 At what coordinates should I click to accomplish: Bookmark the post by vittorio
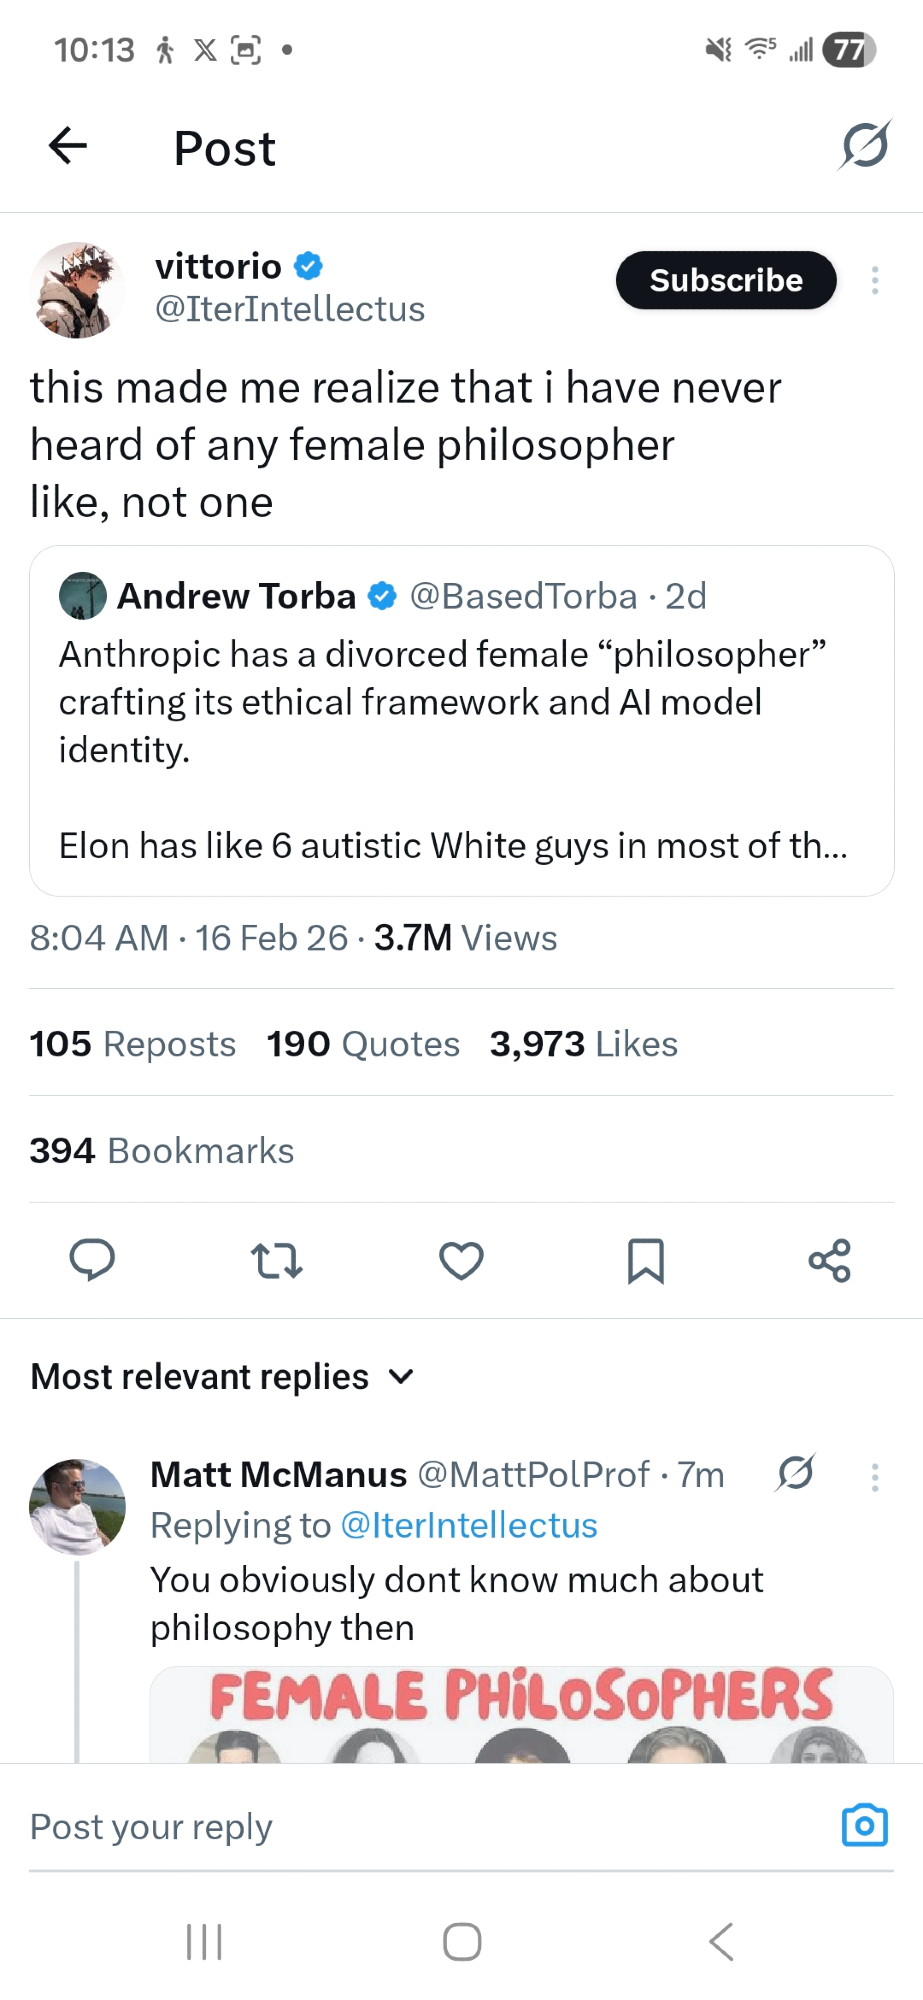tap(645, 1260)
